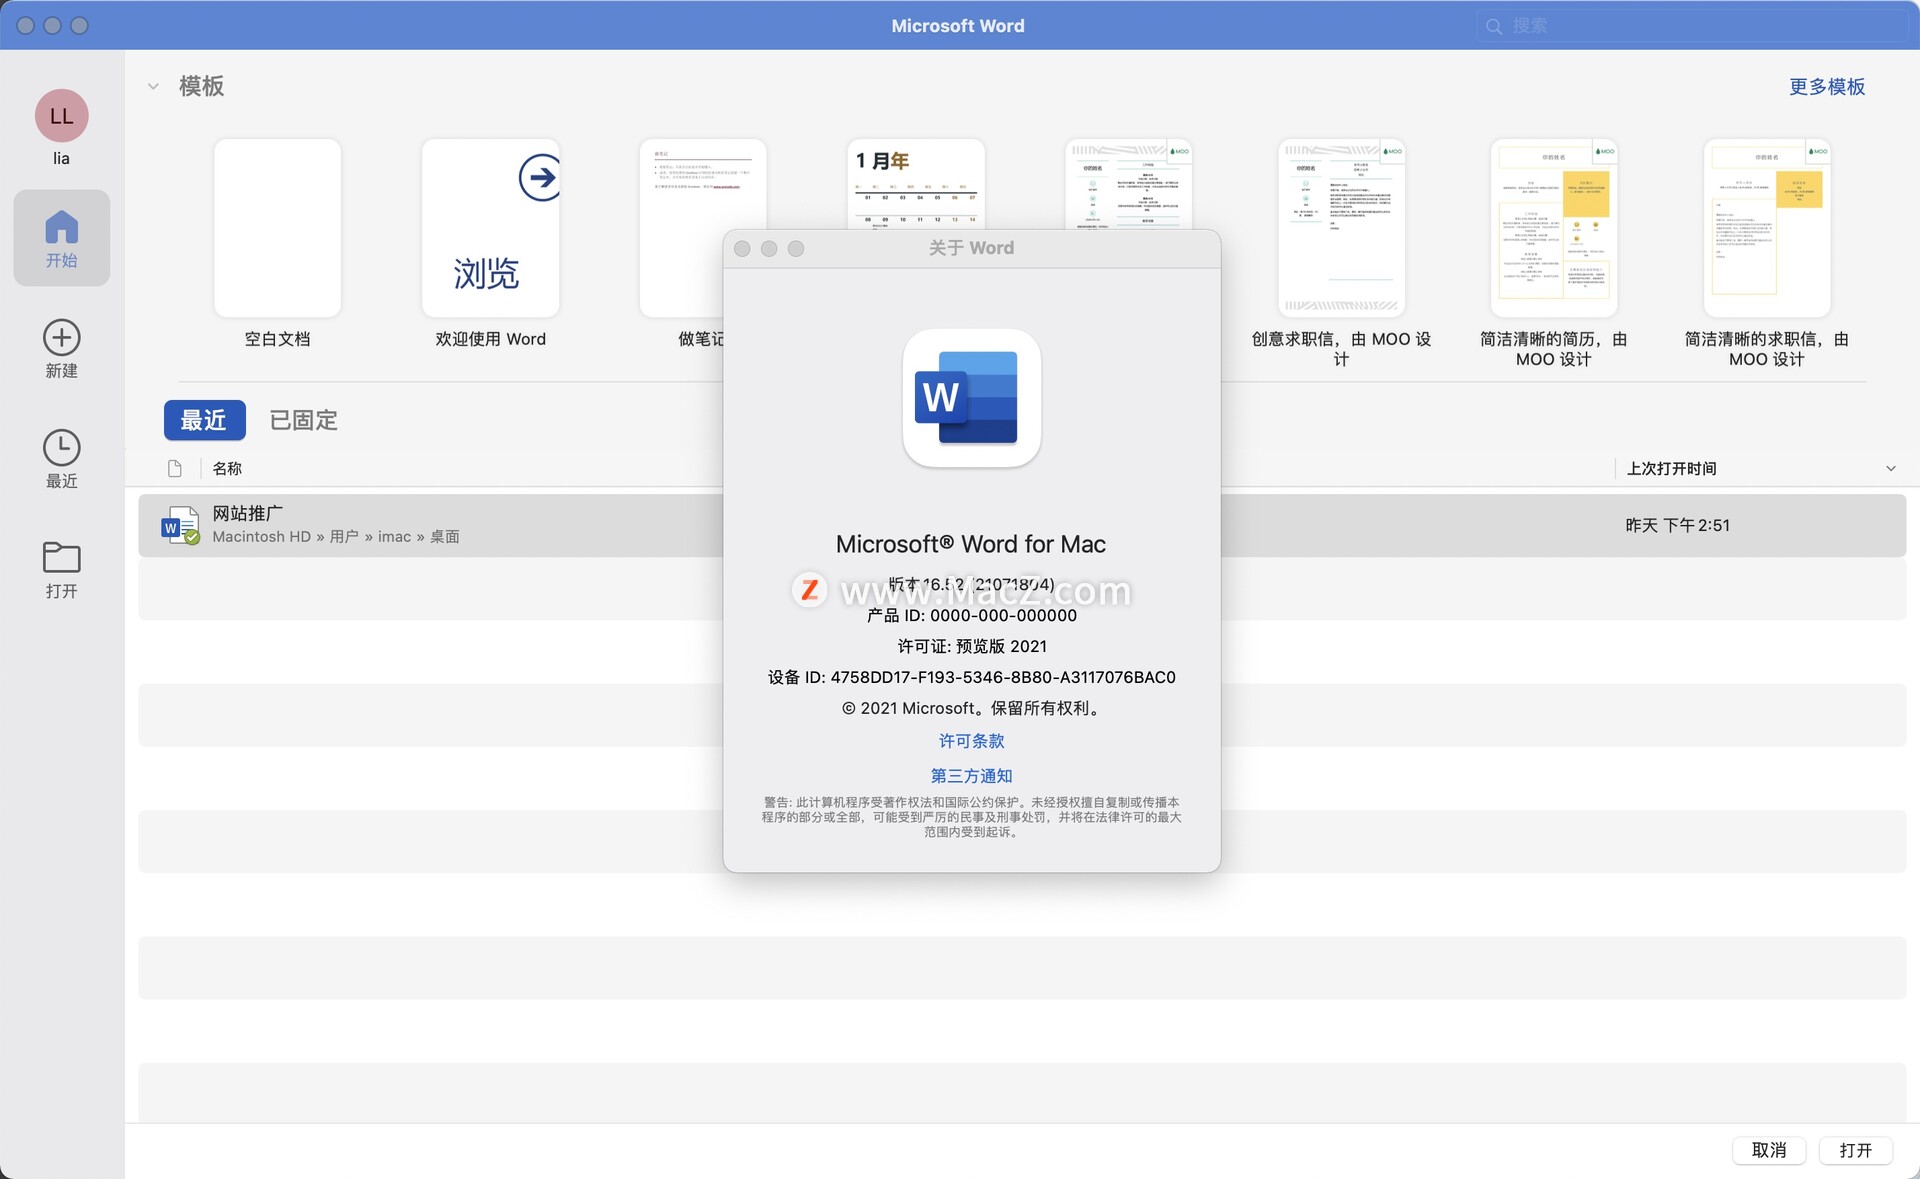Select the 空白文档 template thumbnail
1920x1179 pixels.
pyautogui.click(x=276, y=227)
